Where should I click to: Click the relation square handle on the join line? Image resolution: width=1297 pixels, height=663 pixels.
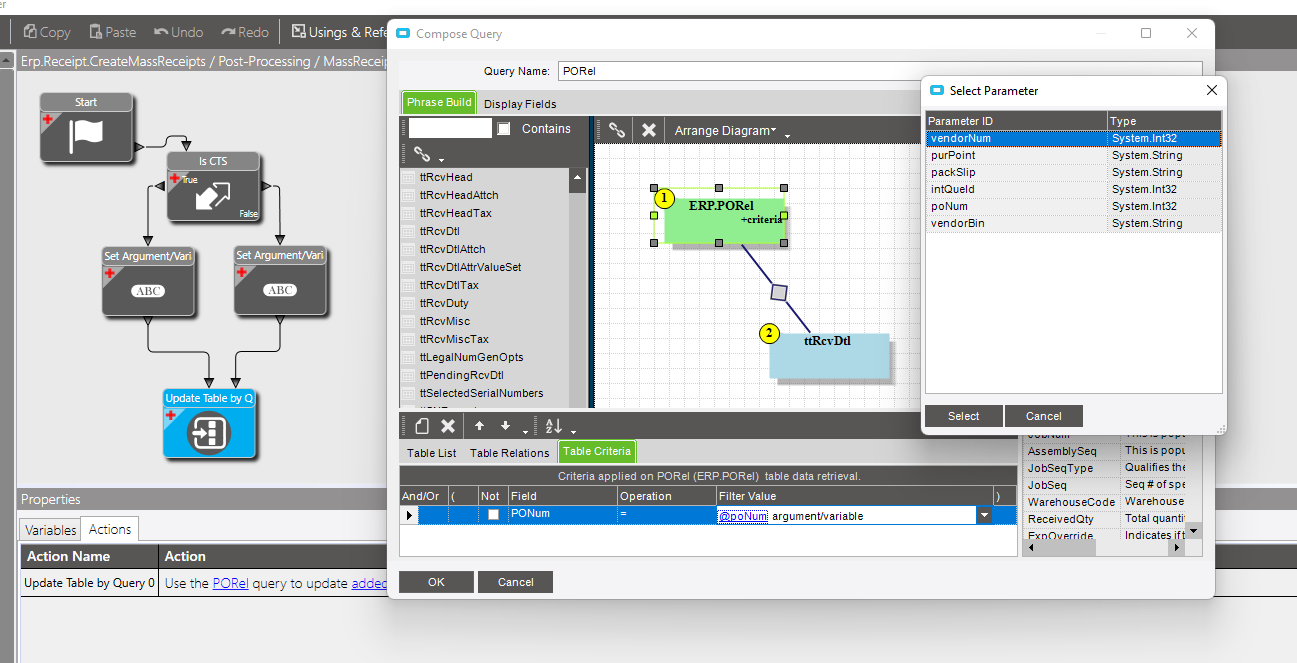(780, 292)
